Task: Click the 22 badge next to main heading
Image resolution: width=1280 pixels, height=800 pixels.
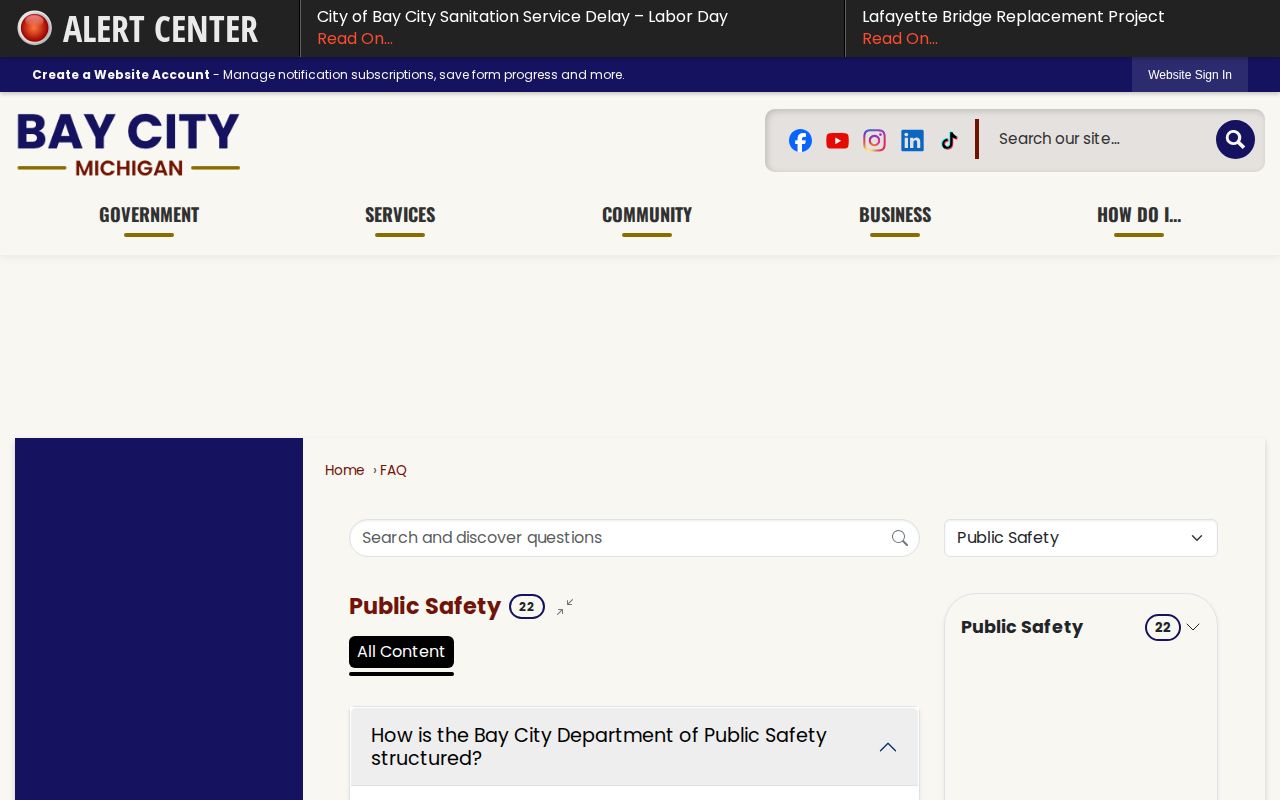Action: coord(527,607)
